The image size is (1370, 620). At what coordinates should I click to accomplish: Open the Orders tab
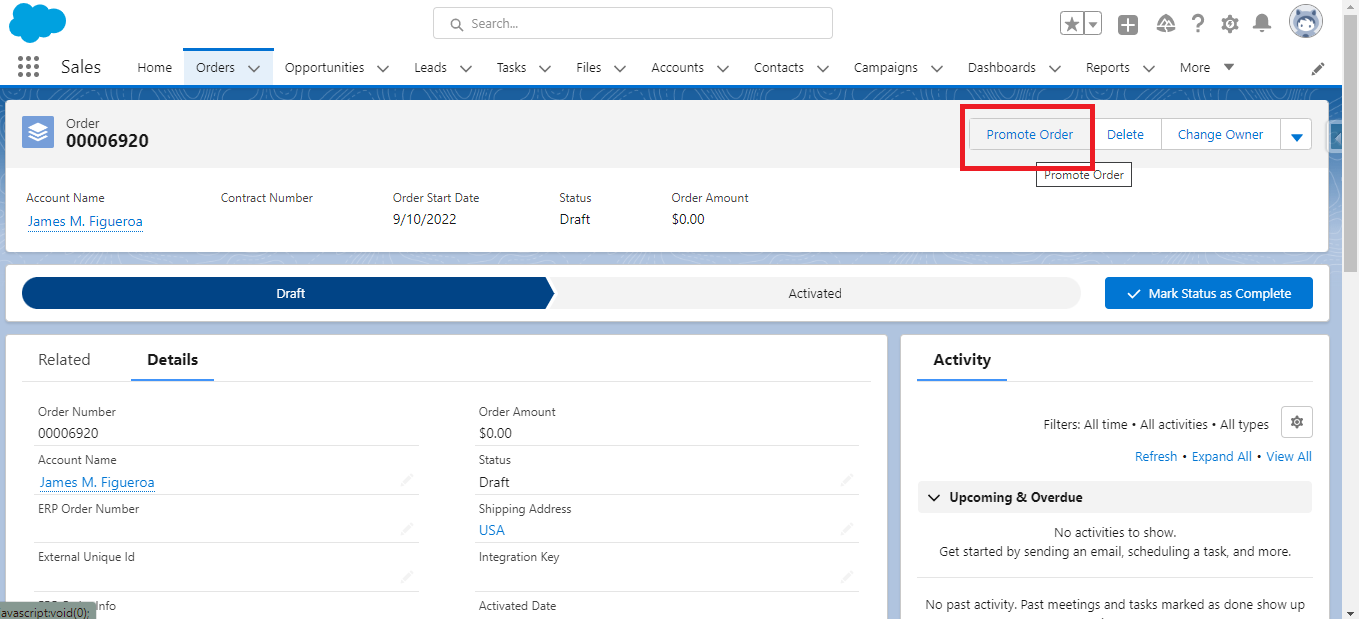pos(215,67)
